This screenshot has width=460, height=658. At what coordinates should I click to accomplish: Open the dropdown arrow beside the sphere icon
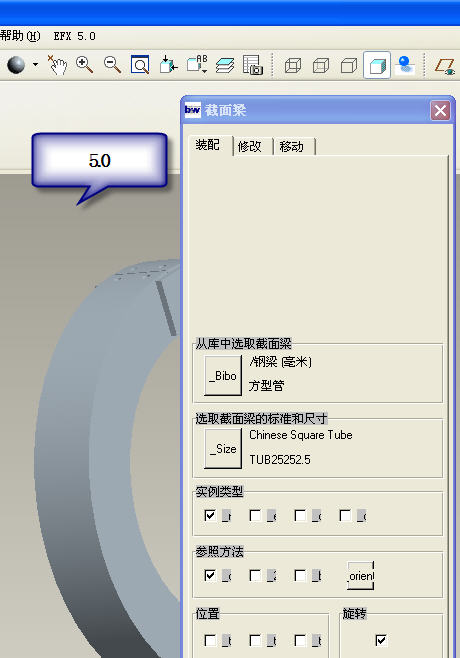point(35,65)
